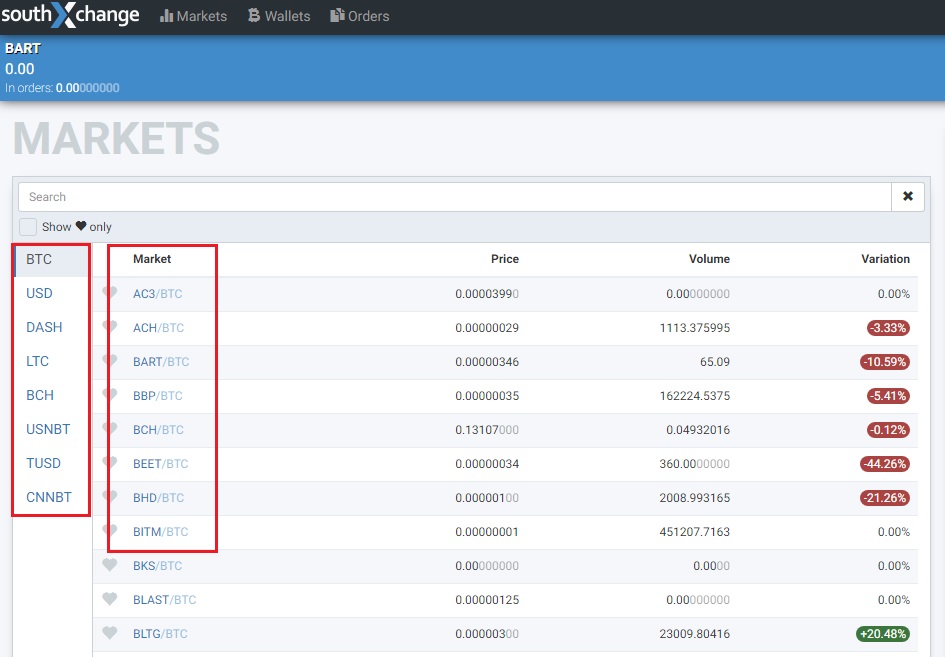The height and width of the screenshot is (657, 945).
Task: Favorite the BEET/BTC market with its heart
Action: (x=110, y=462)
